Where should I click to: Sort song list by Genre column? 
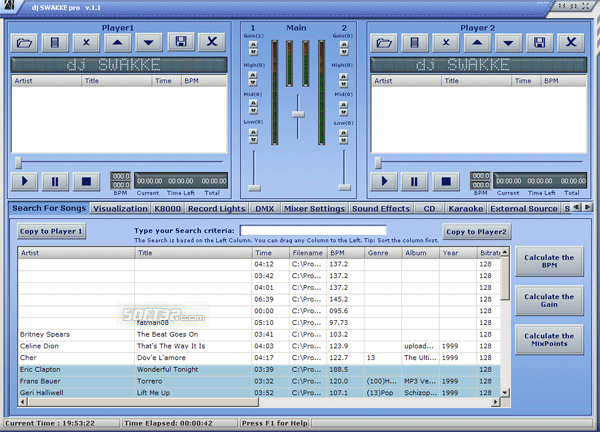(x=383, y=253)
